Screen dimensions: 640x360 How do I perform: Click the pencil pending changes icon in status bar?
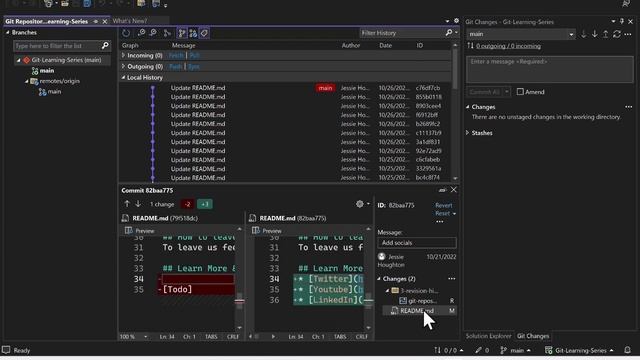click(478, 350)
